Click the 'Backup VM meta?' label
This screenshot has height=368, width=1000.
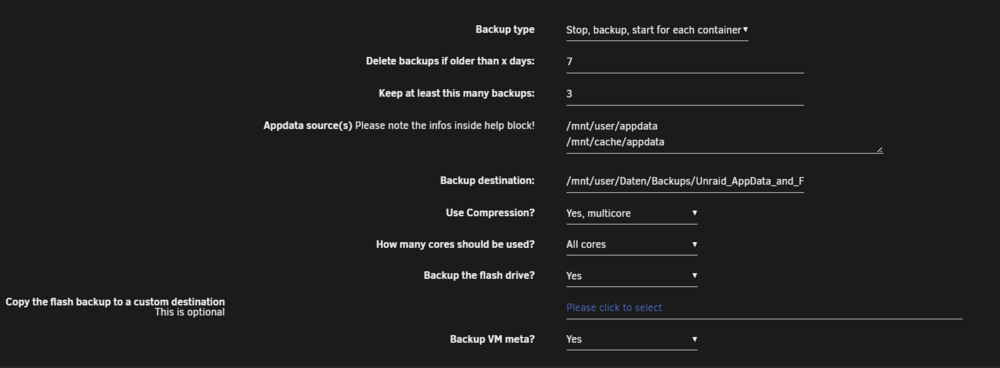(x=492, y=339)
